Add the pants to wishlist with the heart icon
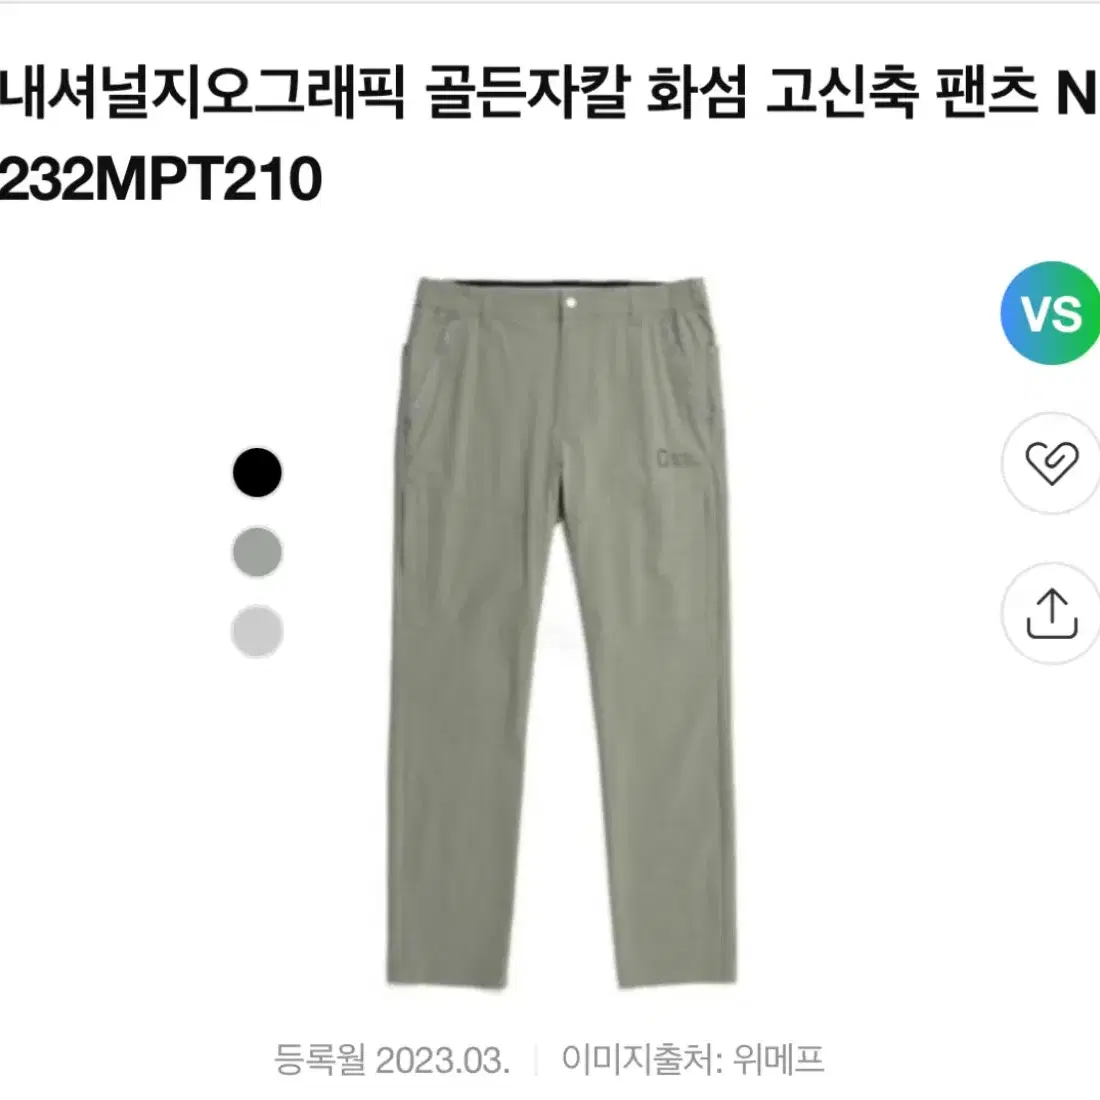Image resolution: width=1100 pixels, height=1100 pixels. [1051, 463]
